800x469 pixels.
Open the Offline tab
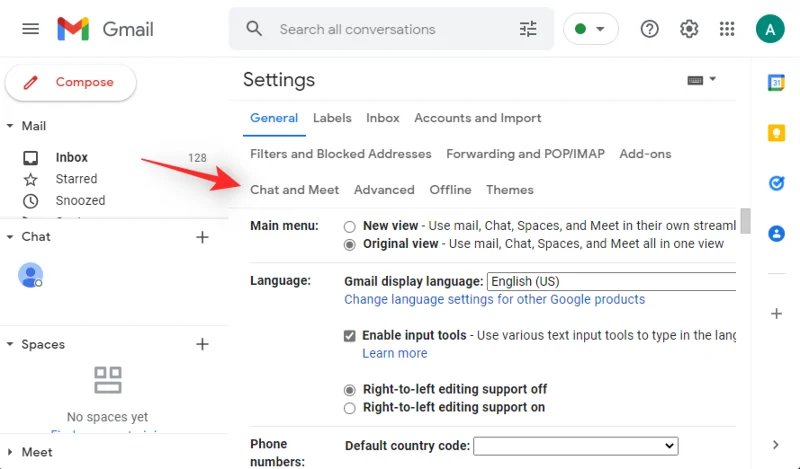click(x=451, y=189)
